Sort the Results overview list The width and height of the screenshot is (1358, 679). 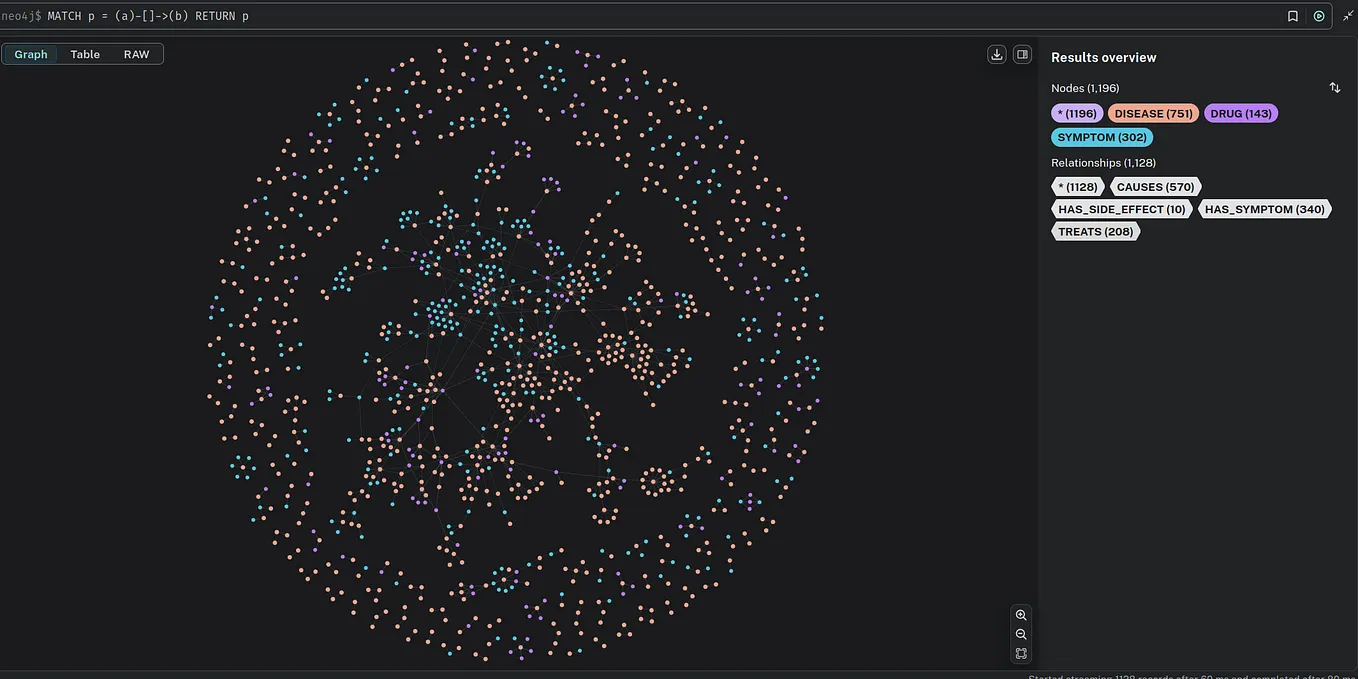tap(1334, 87)
